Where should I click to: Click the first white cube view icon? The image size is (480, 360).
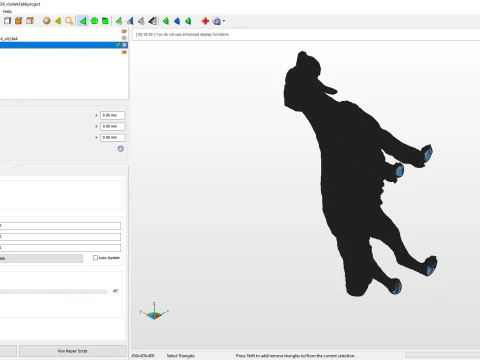click(x=7, y=21)
